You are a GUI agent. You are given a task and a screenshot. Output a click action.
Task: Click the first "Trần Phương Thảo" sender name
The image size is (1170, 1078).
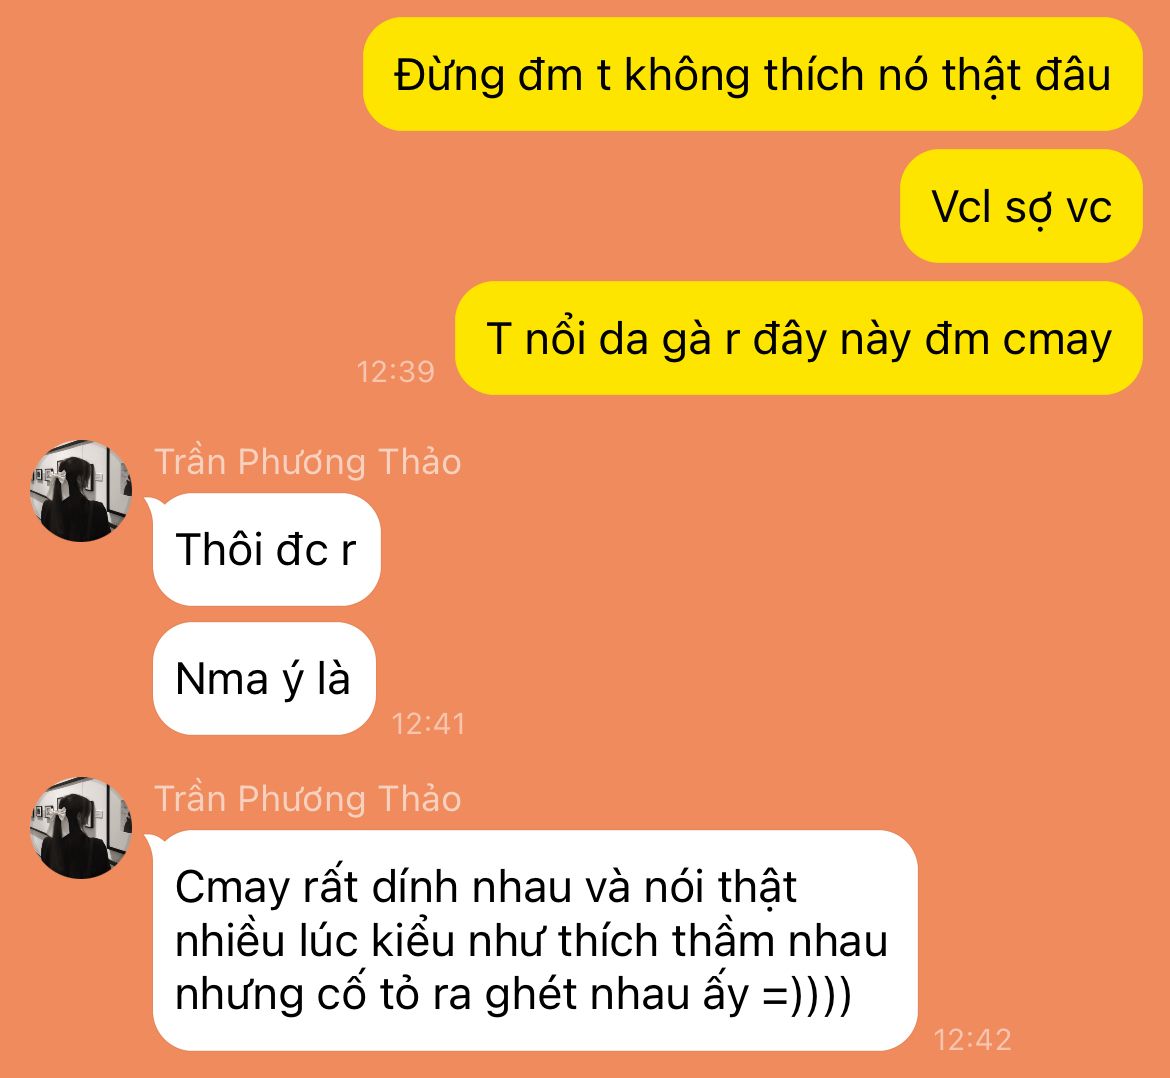pos(308,462)
